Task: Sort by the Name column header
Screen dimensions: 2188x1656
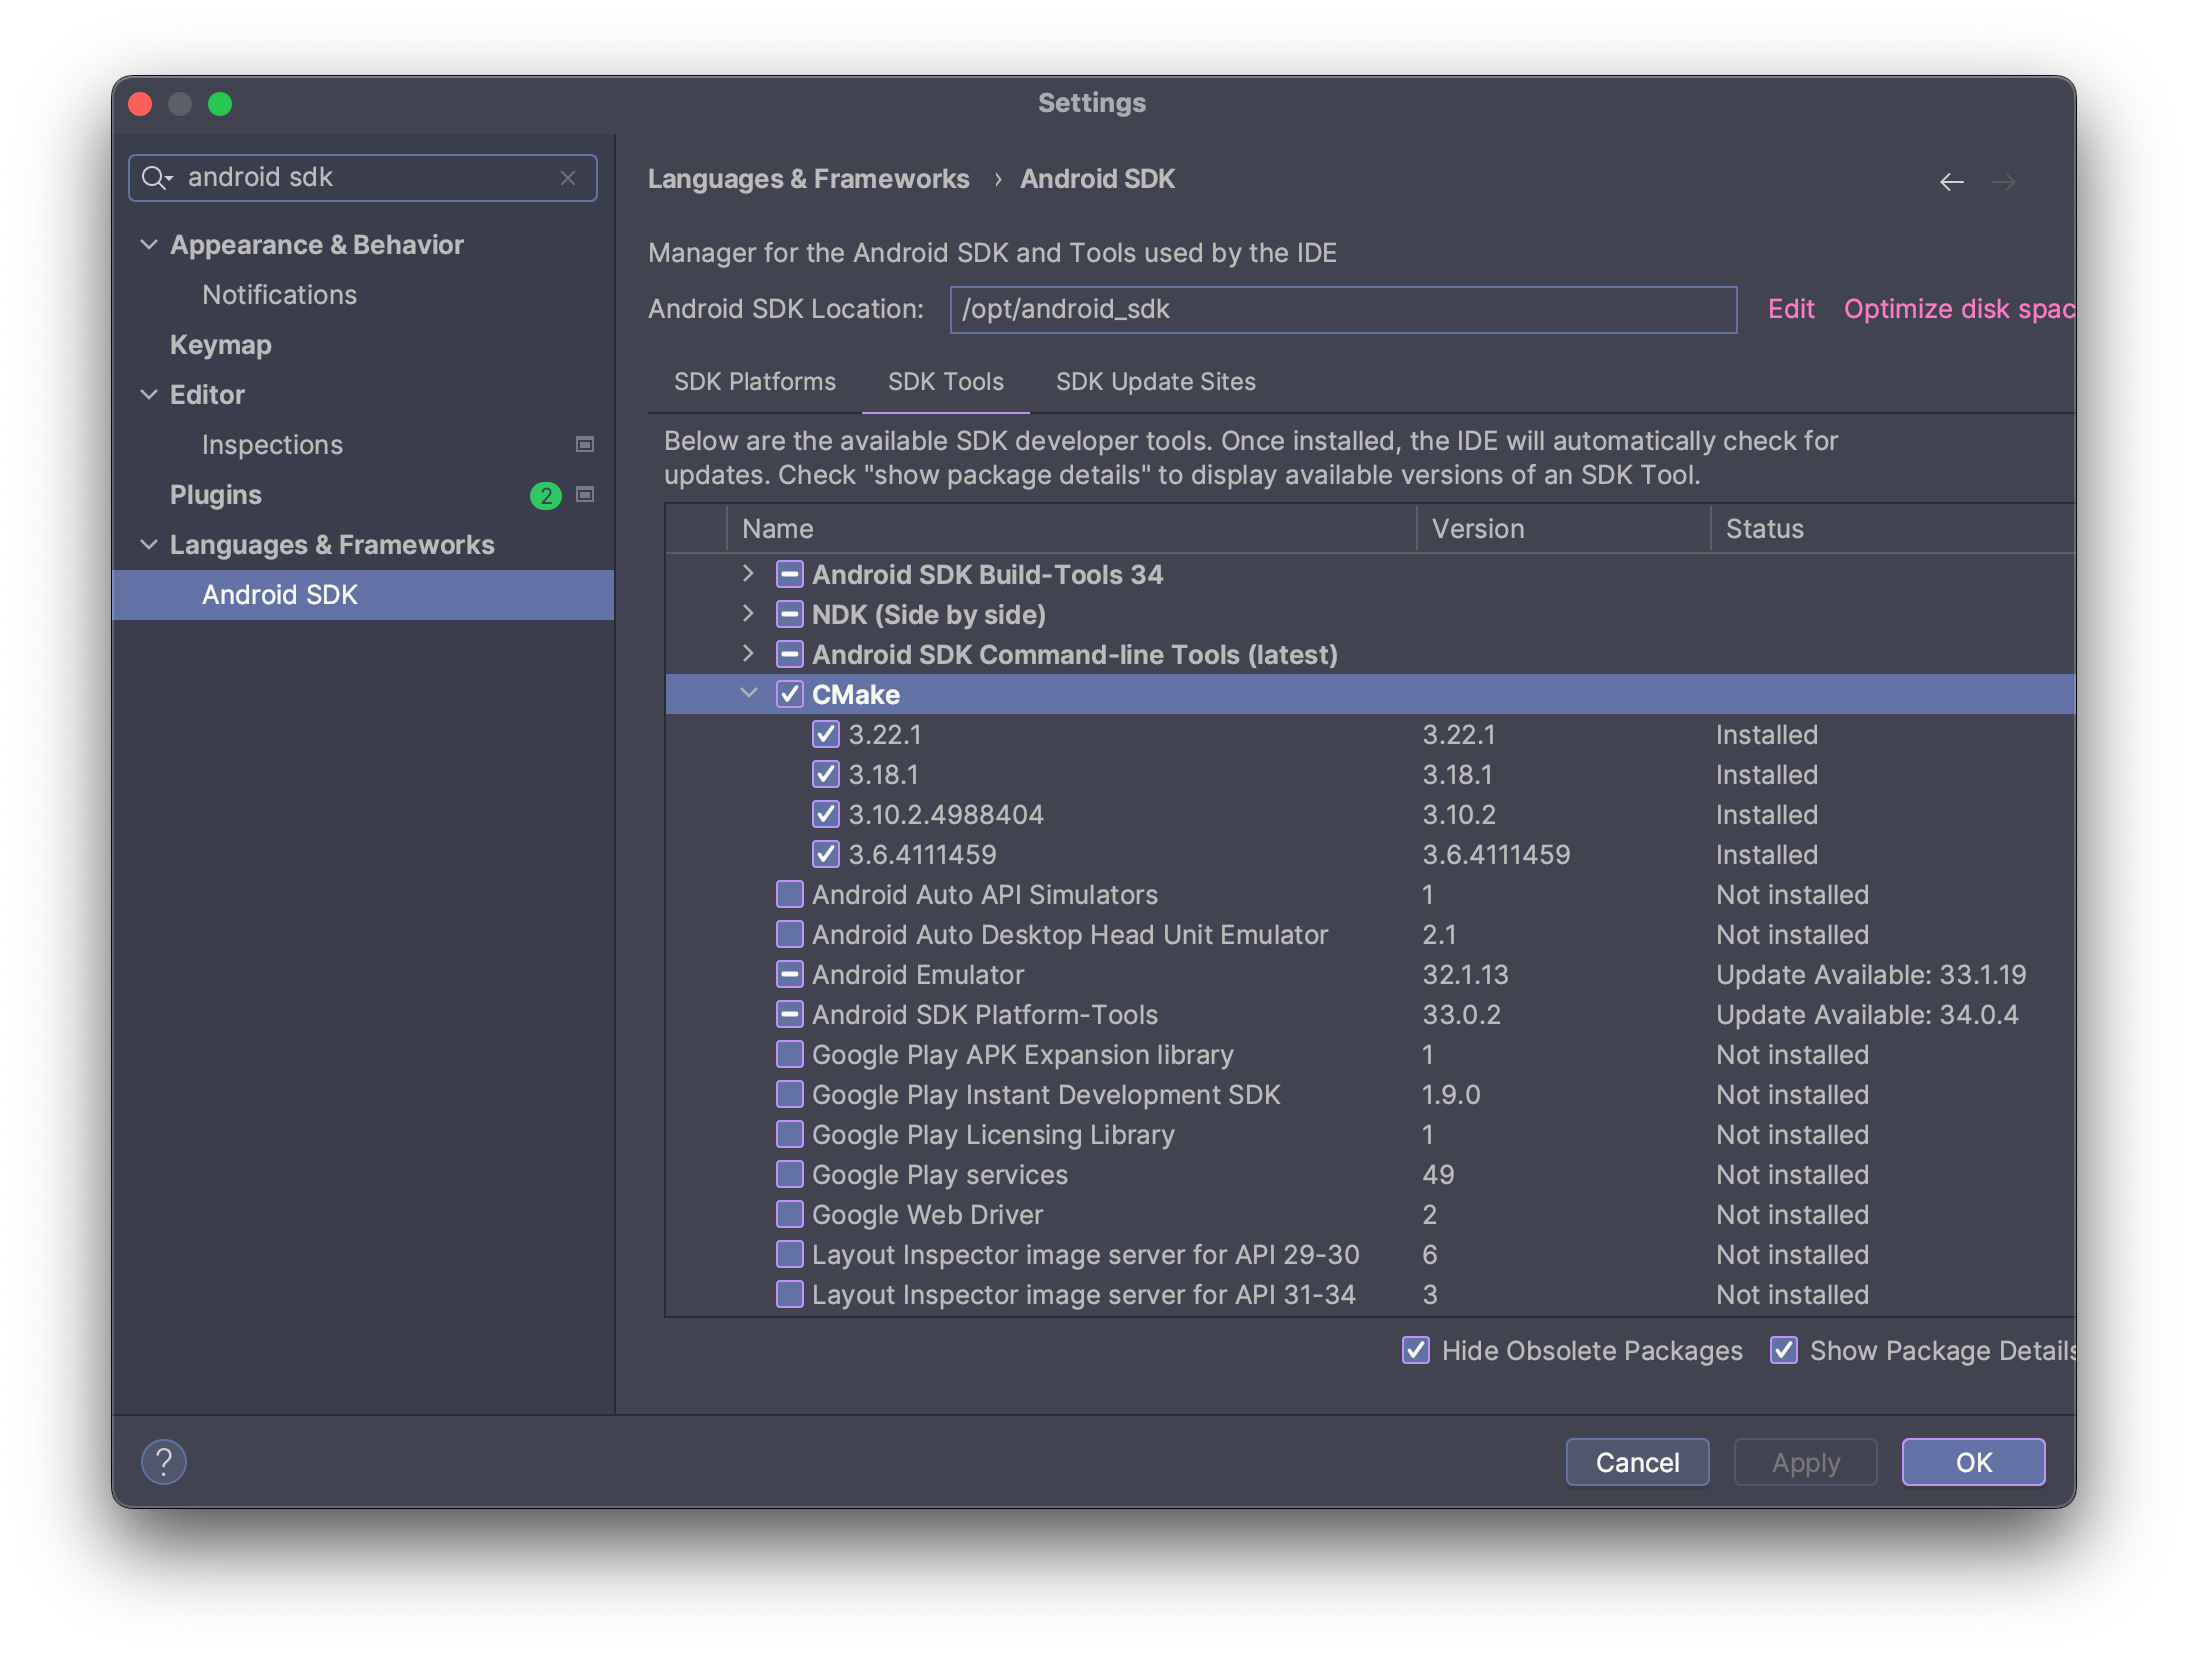Action: click(1071, 529)
